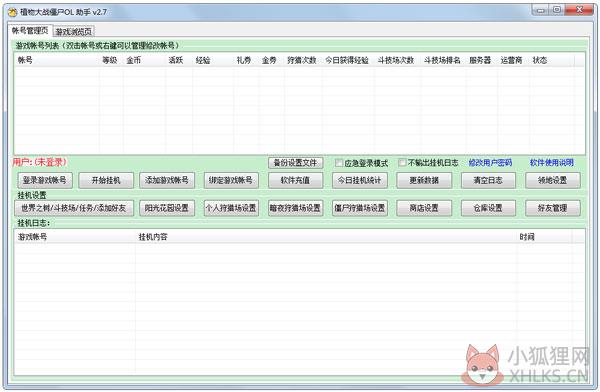Open 商店设置

424,208
